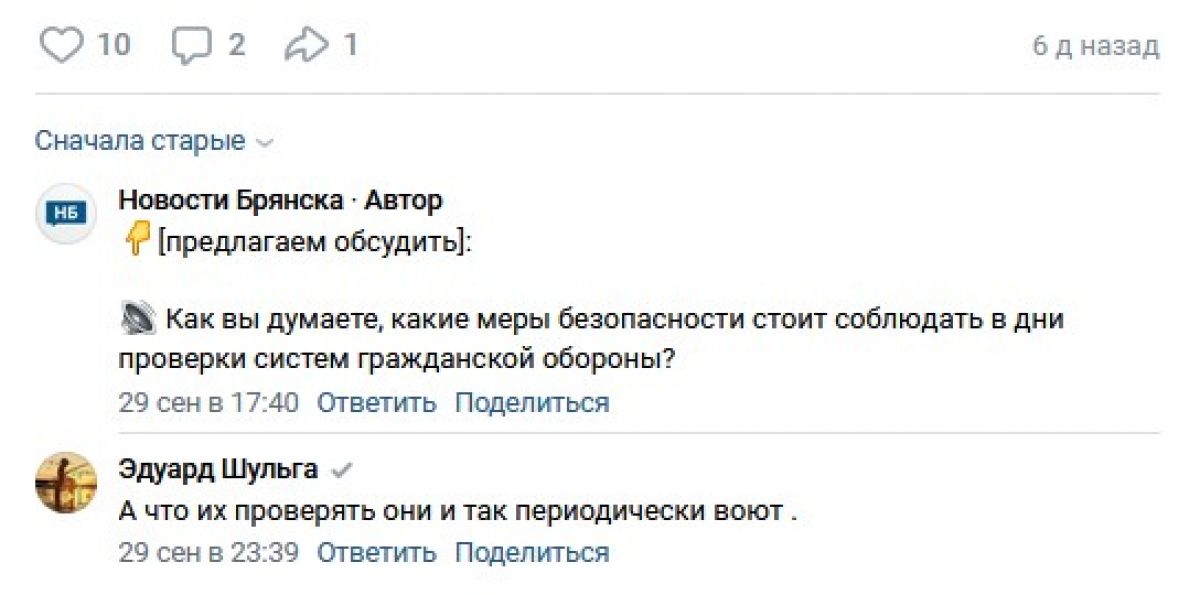The image size is (1200, 595).
Task: Click the chevron next to Сначала старые
Action: (265, 143)
